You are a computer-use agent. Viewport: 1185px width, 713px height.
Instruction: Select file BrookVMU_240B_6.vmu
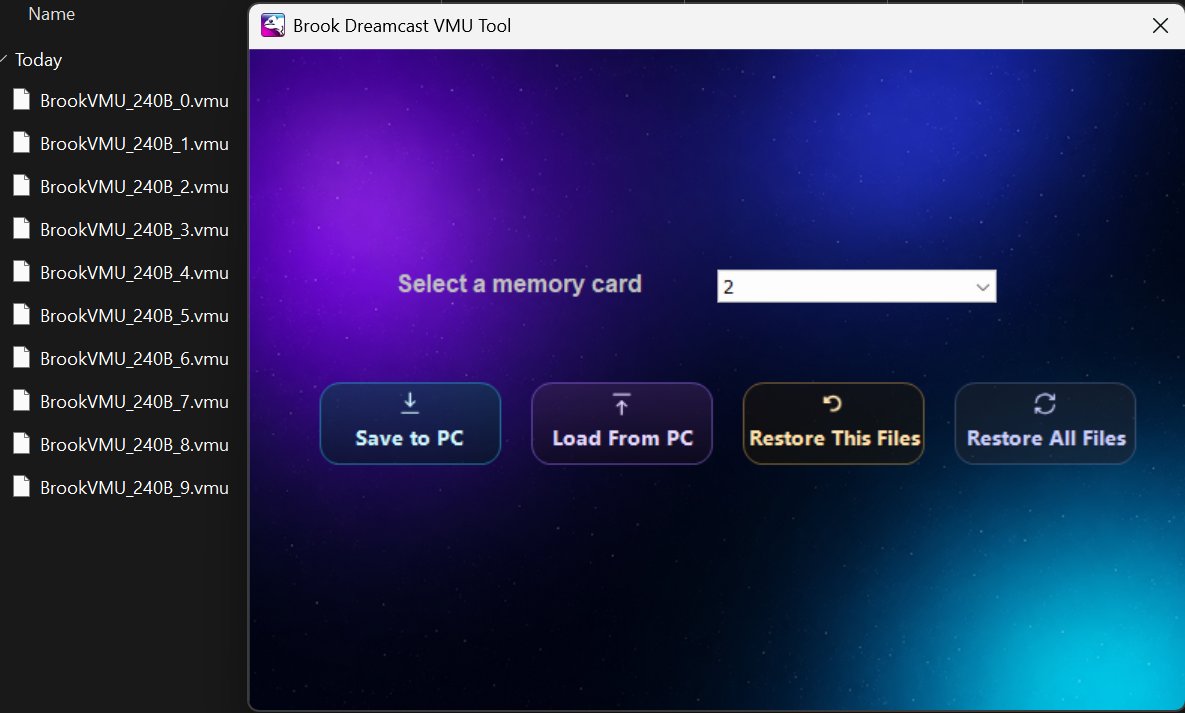tap(121, 359)
